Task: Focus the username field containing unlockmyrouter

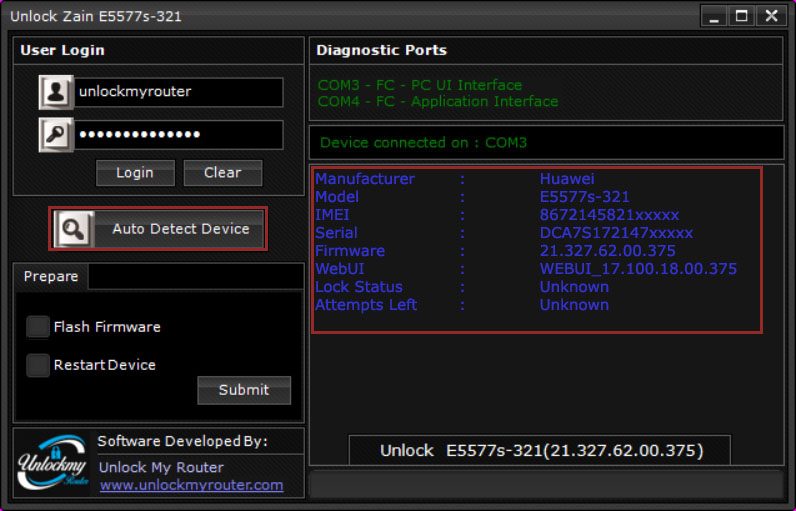Action: click(x=178, y=92)
